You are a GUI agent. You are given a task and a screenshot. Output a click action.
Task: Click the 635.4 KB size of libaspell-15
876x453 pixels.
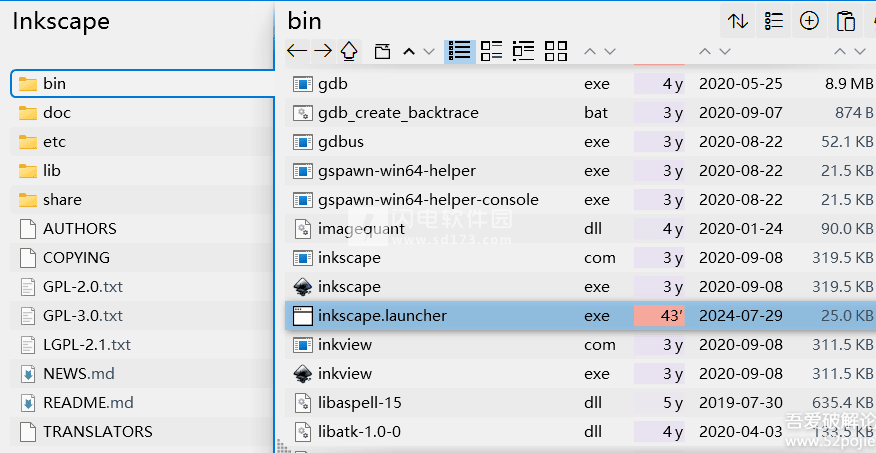pyautogui.click(x=843, y=403)
